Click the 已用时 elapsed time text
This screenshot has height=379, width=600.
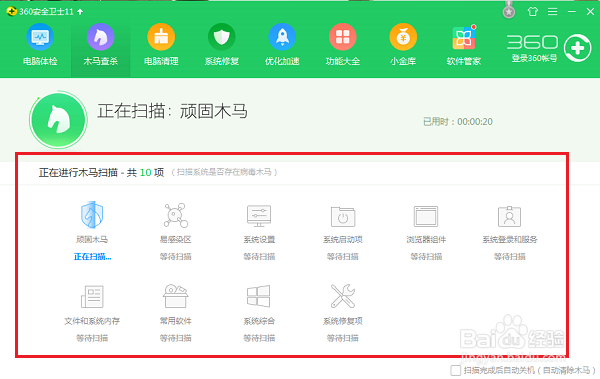tap(458, 122)
